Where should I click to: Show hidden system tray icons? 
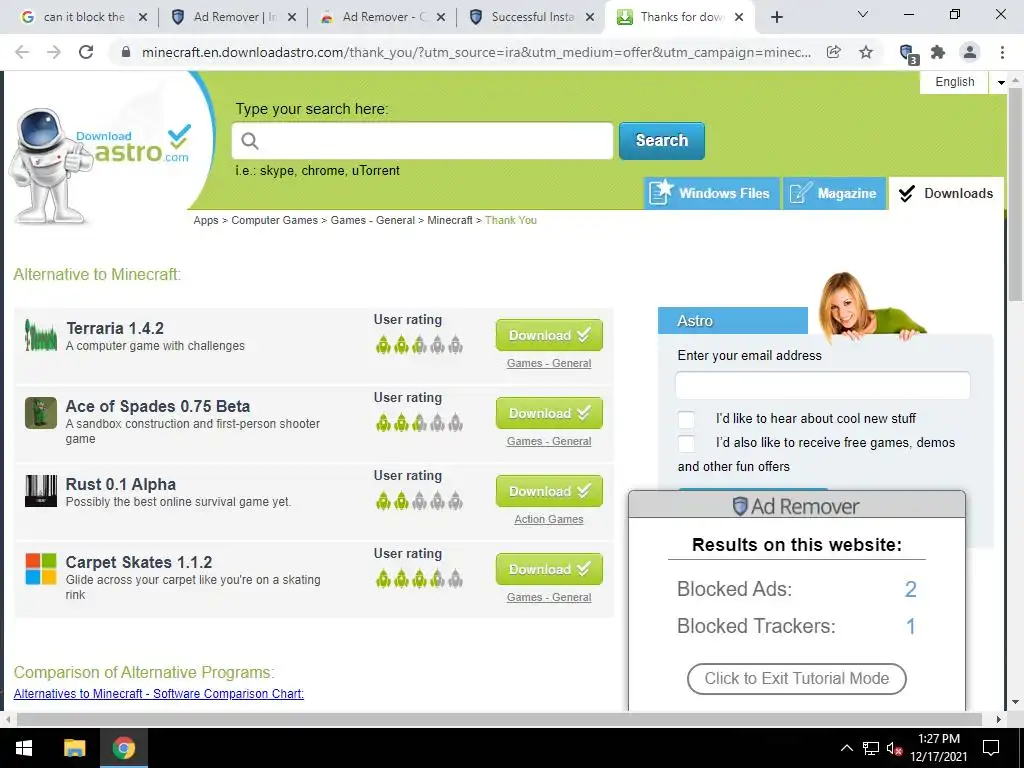(x=846, y=748)
